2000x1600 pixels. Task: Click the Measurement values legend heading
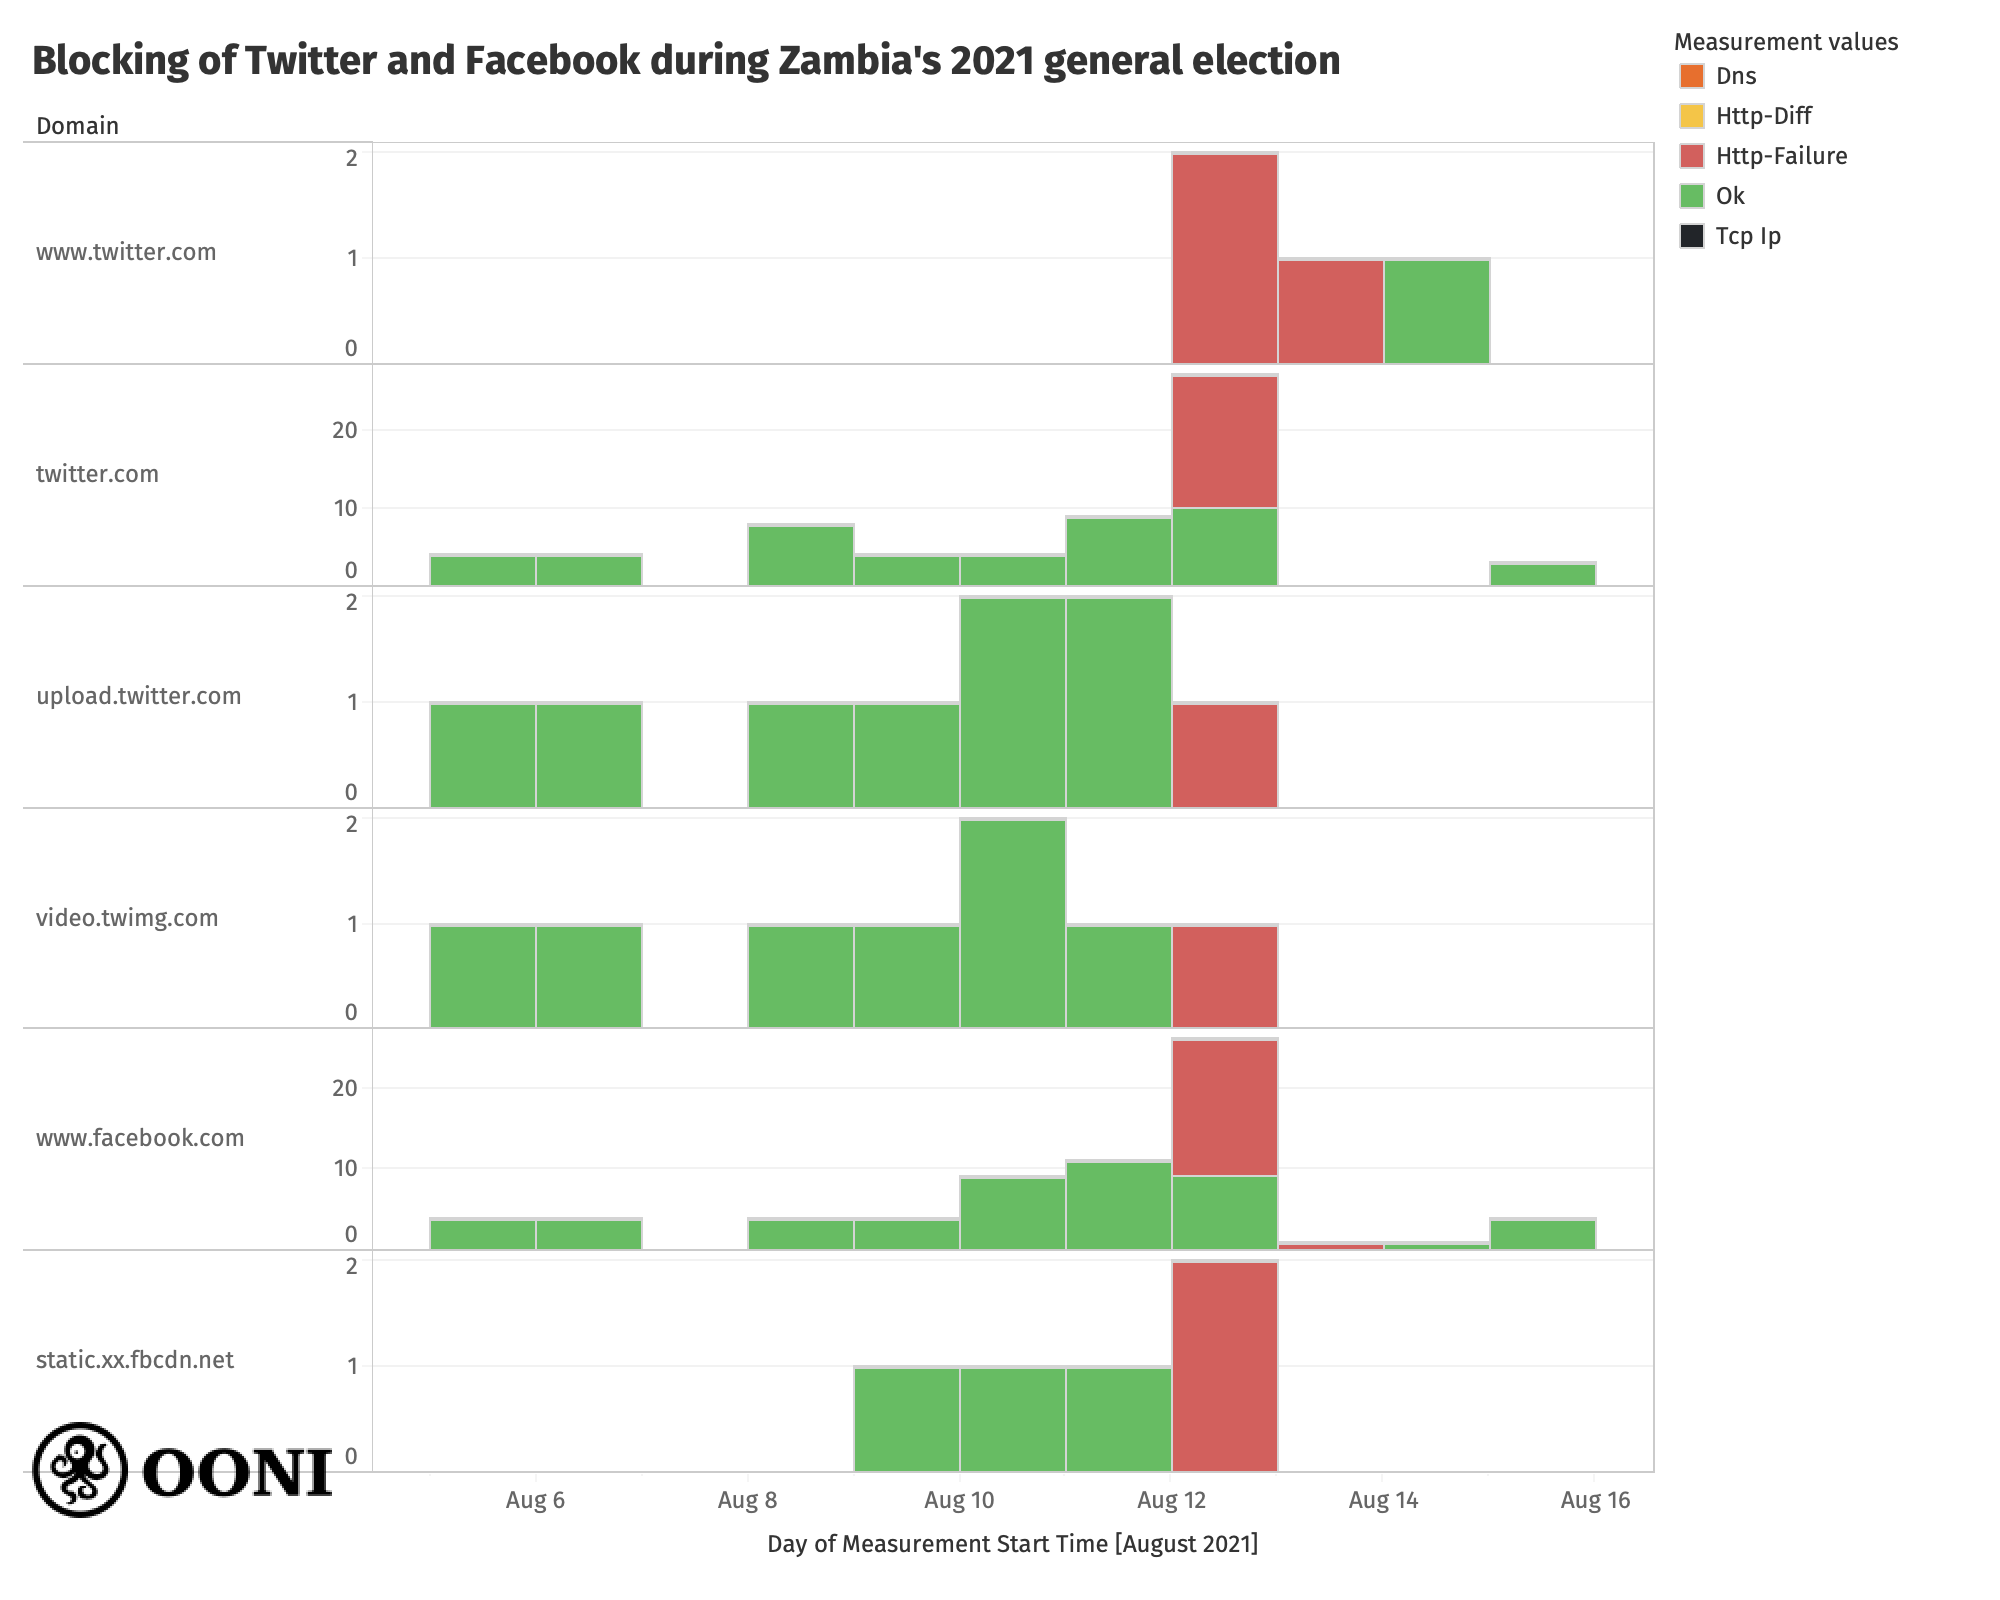tap(1785, 42)
